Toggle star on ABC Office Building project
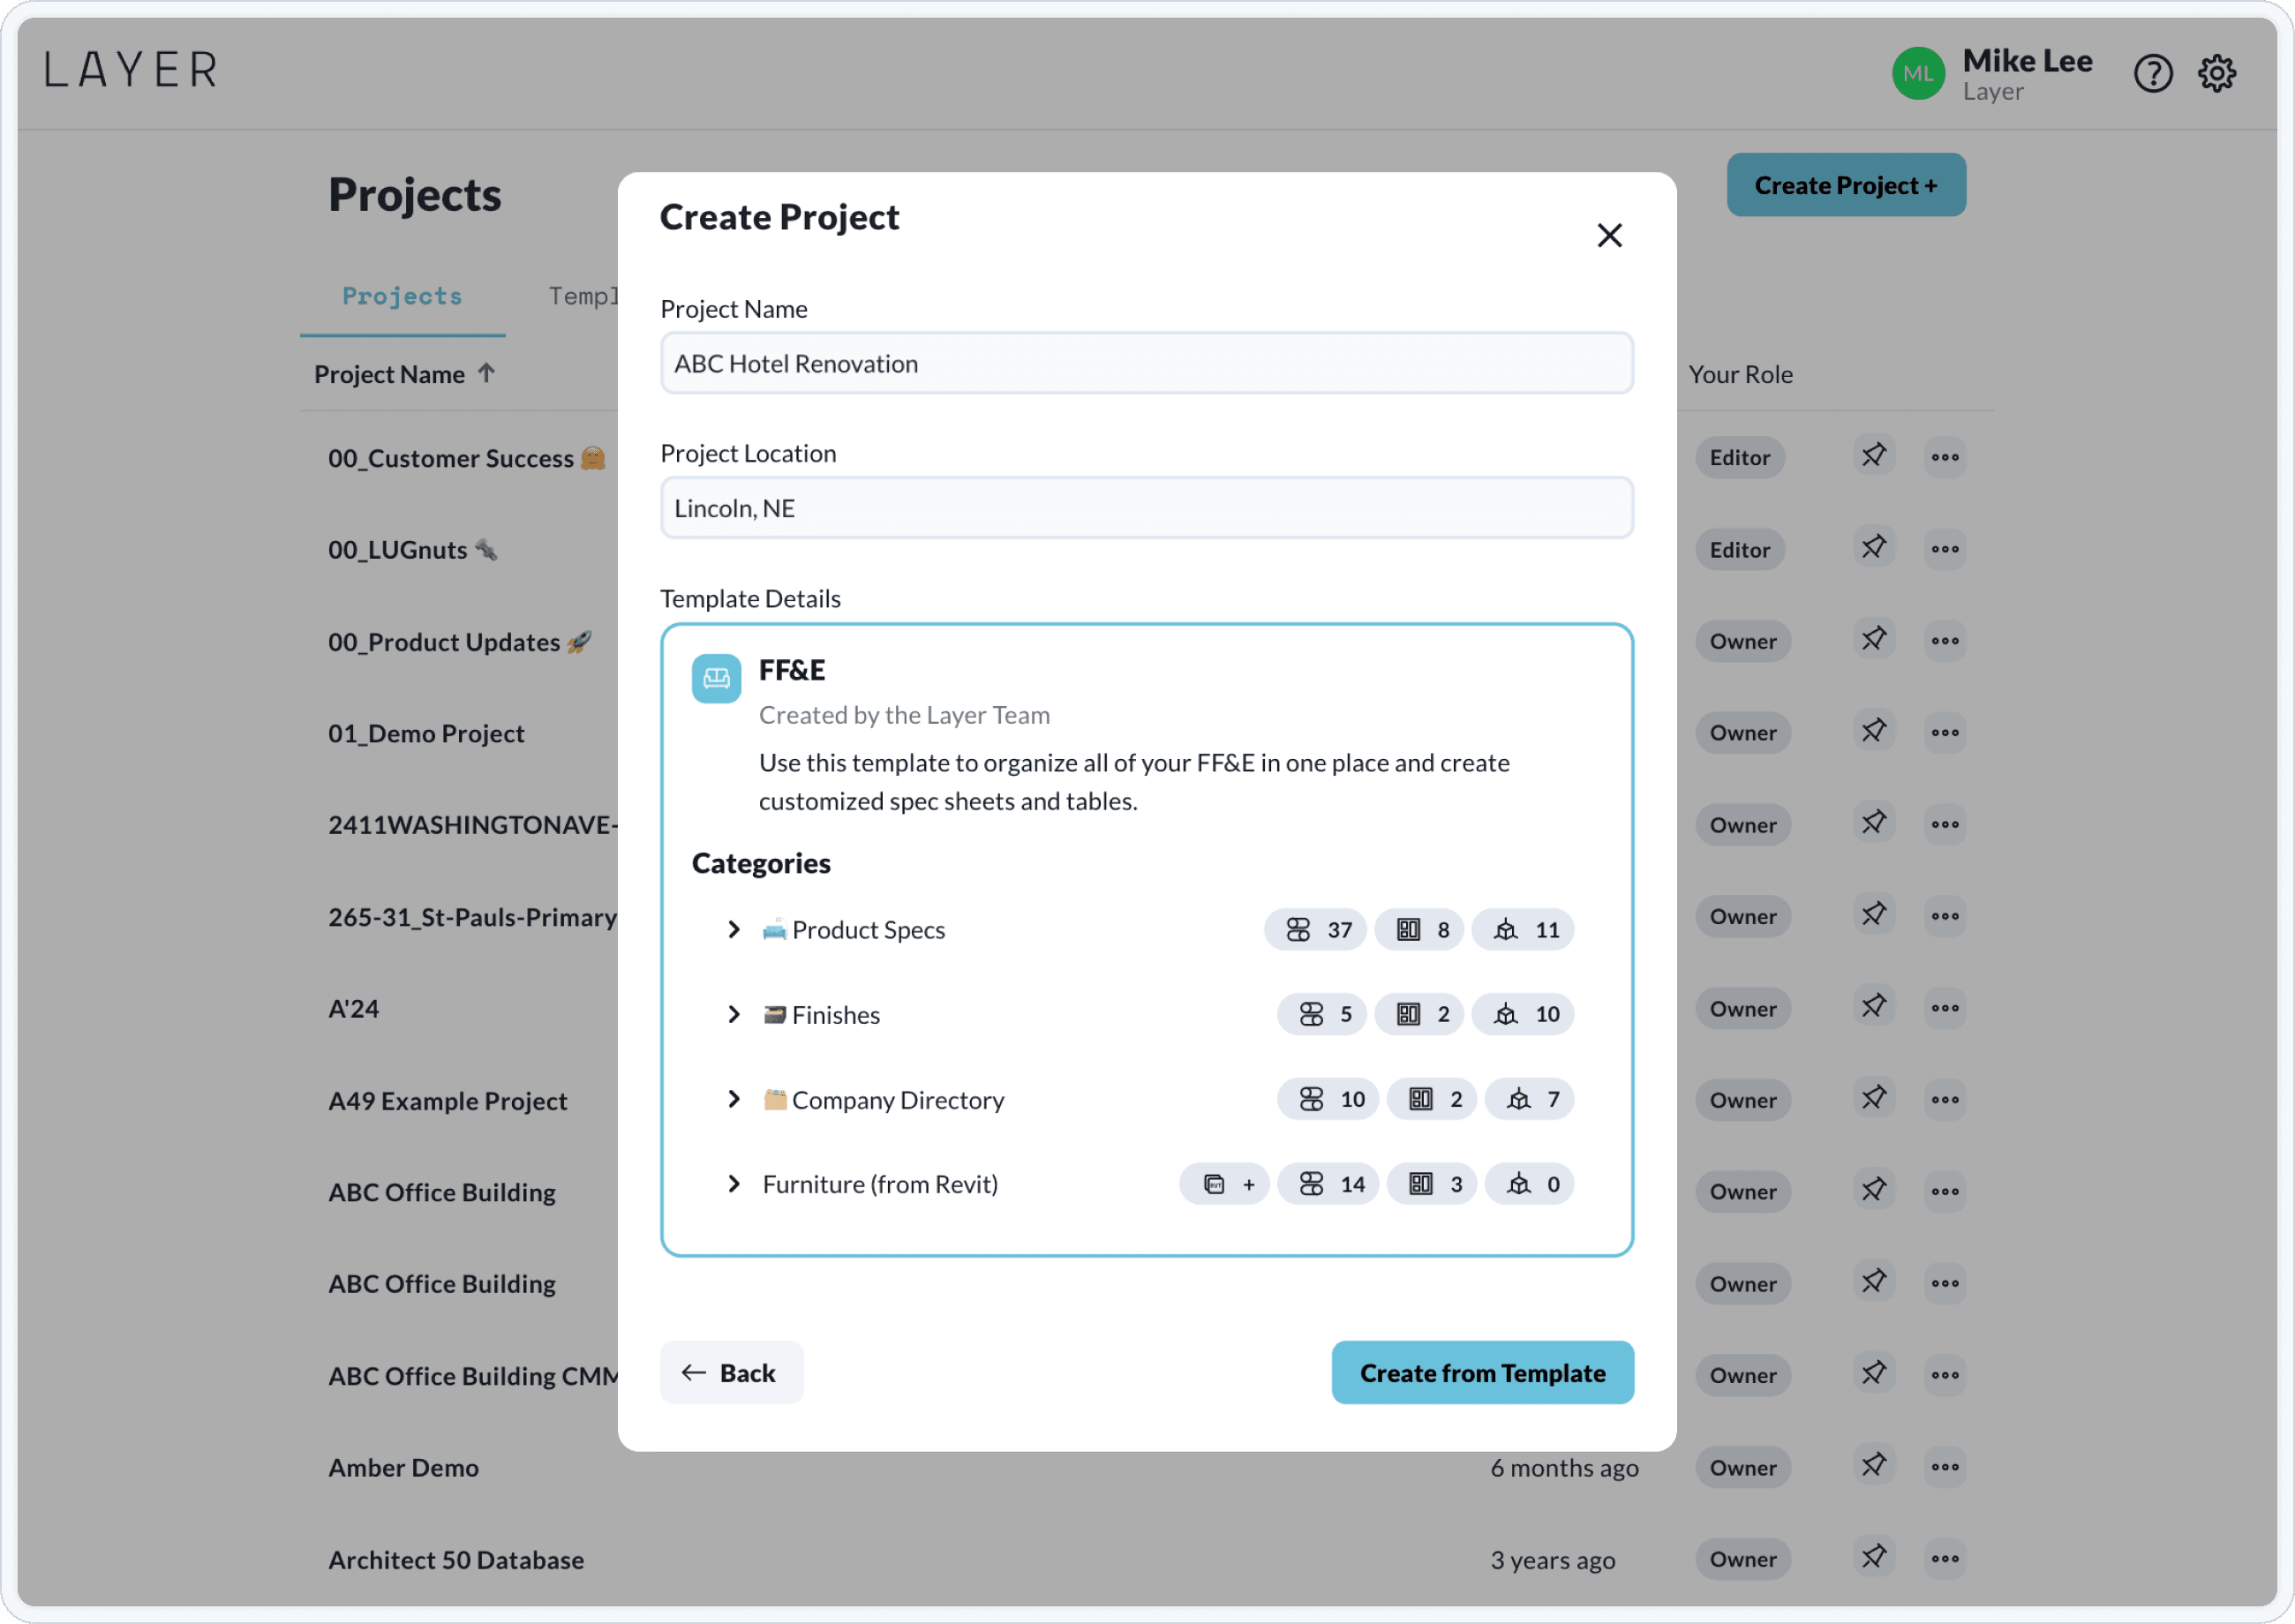Image resolution: width=2295 pixels, height=1624 pixels. [1871, 1188]
